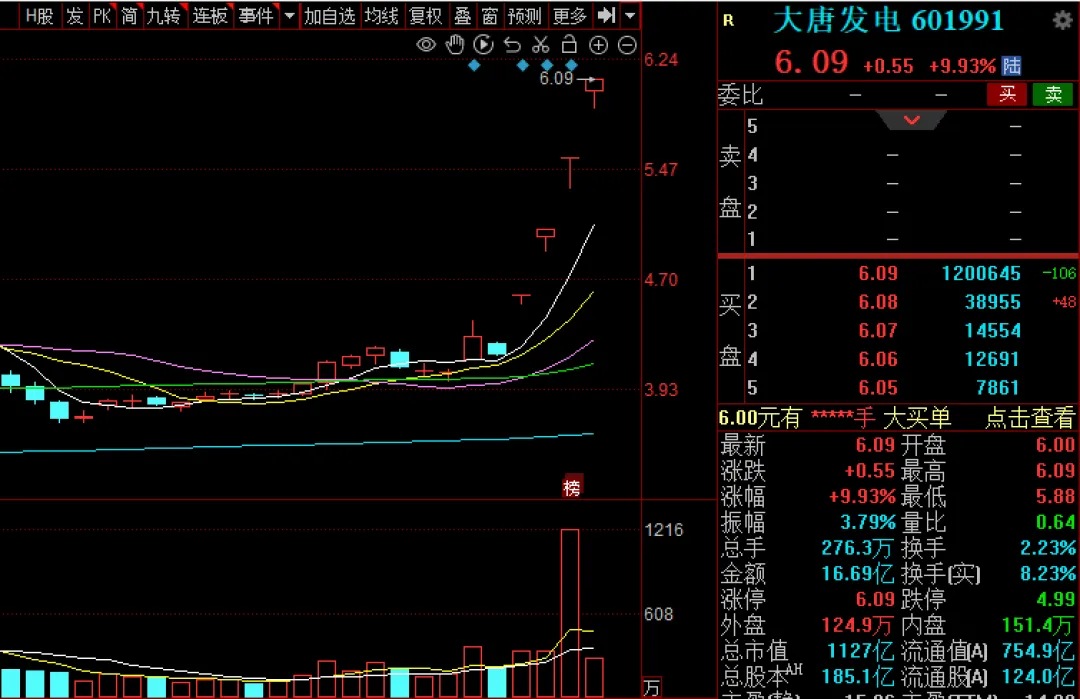
Task: Click bid 3 price 6.07
Action: point(878,331)
